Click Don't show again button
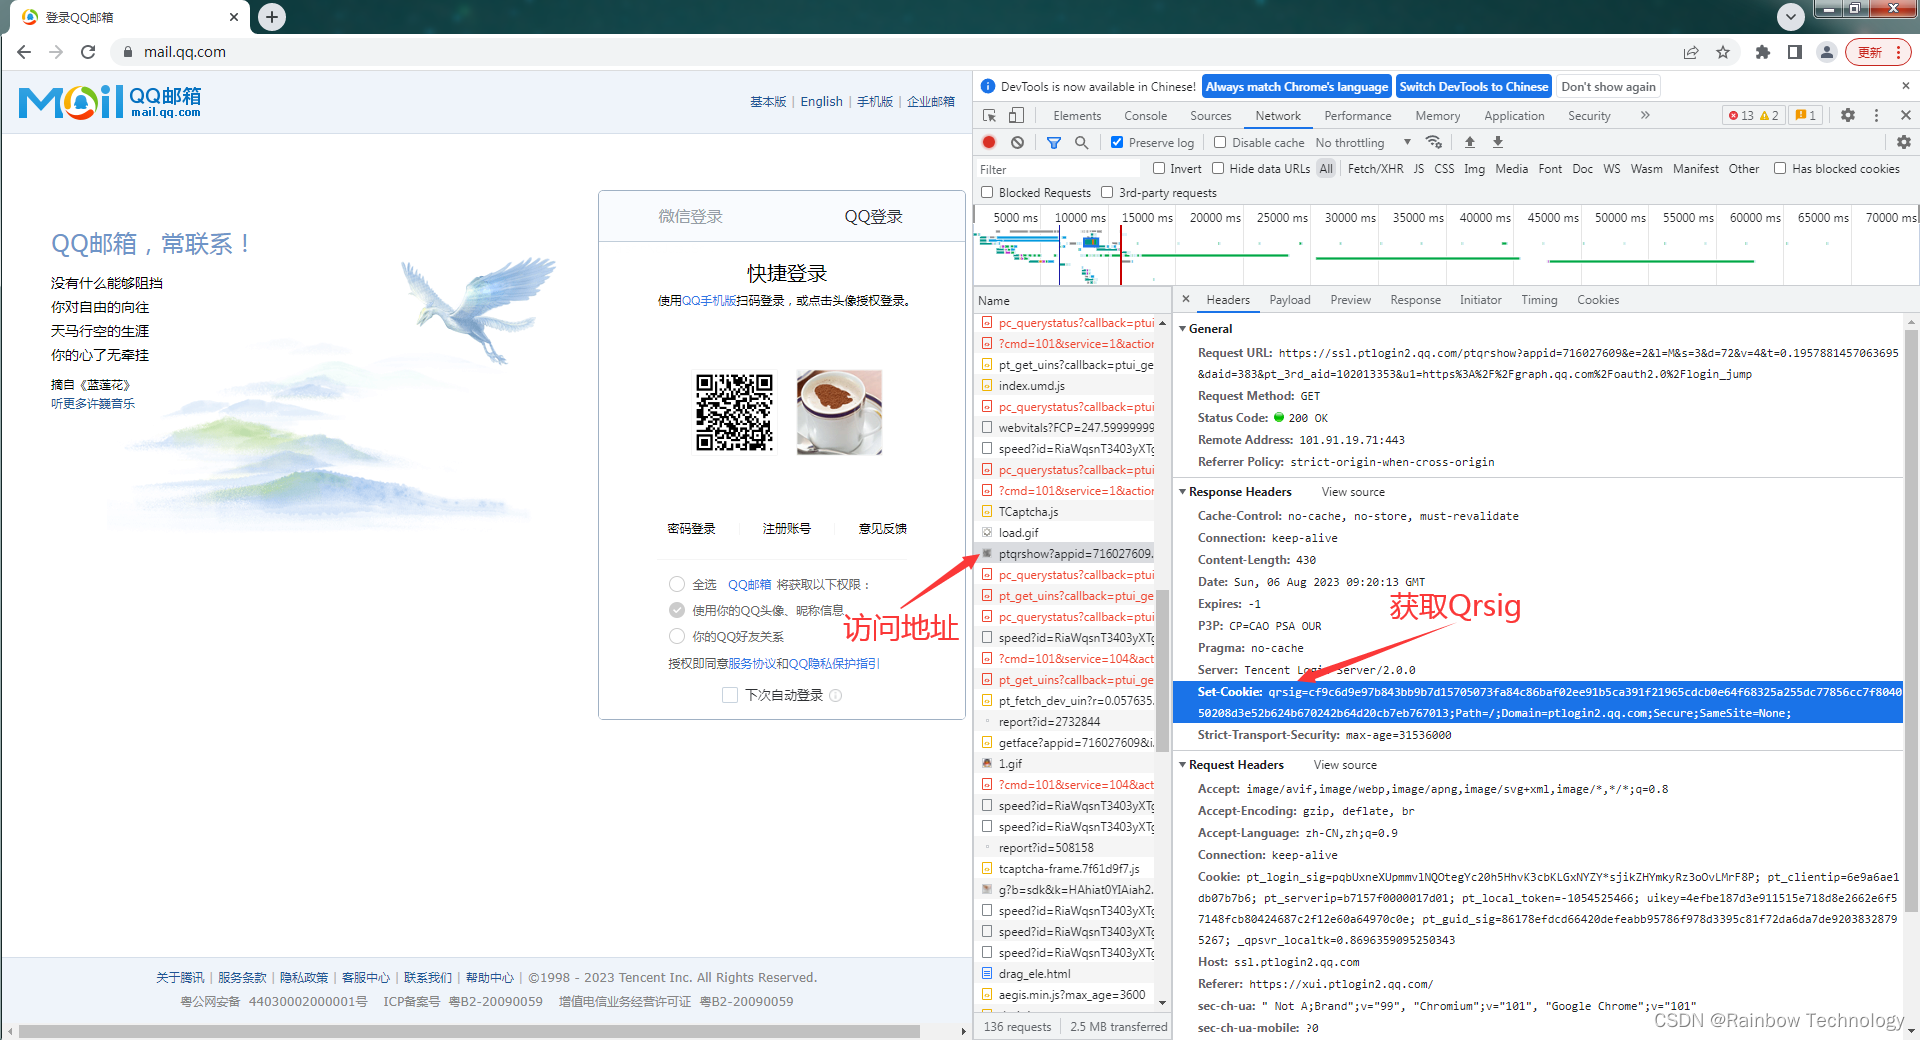 pyautogui.click(x=1608, y=86)
